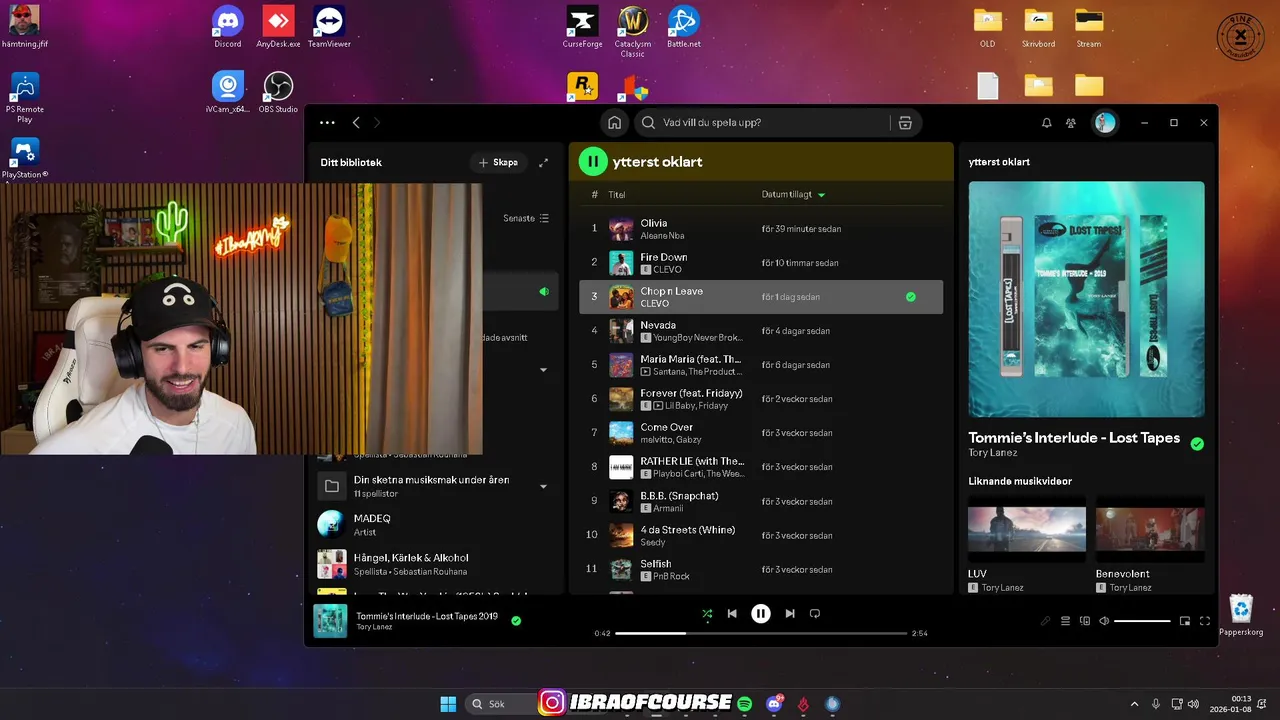The height and width of the screenshot is (720, 1280).
Task: Pause playback in the bottom player bar
Action: [x=761, y=613]
